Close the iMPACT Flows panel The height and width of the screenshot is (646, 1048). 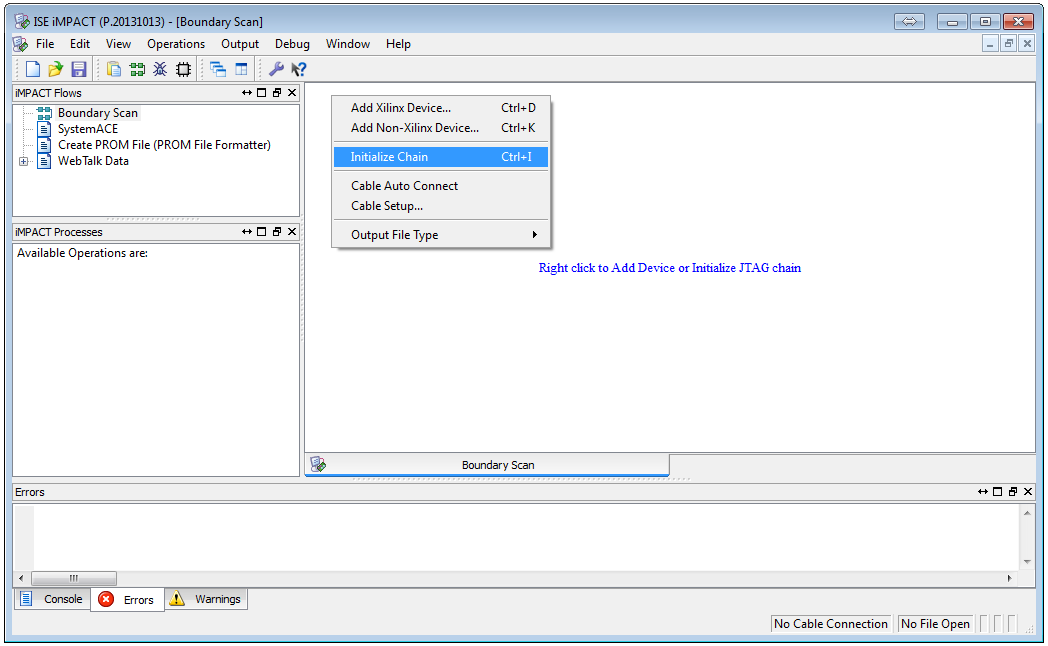(292, 93)
